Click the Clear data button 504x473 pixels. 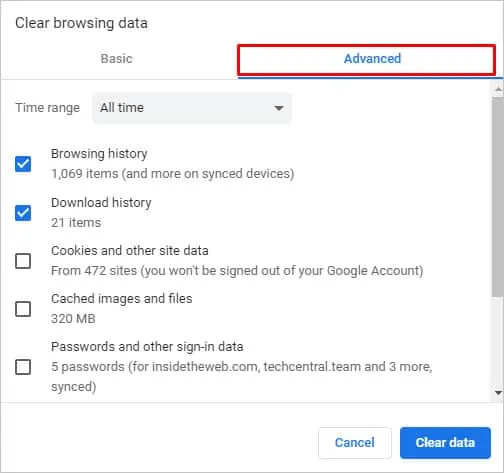445,443
